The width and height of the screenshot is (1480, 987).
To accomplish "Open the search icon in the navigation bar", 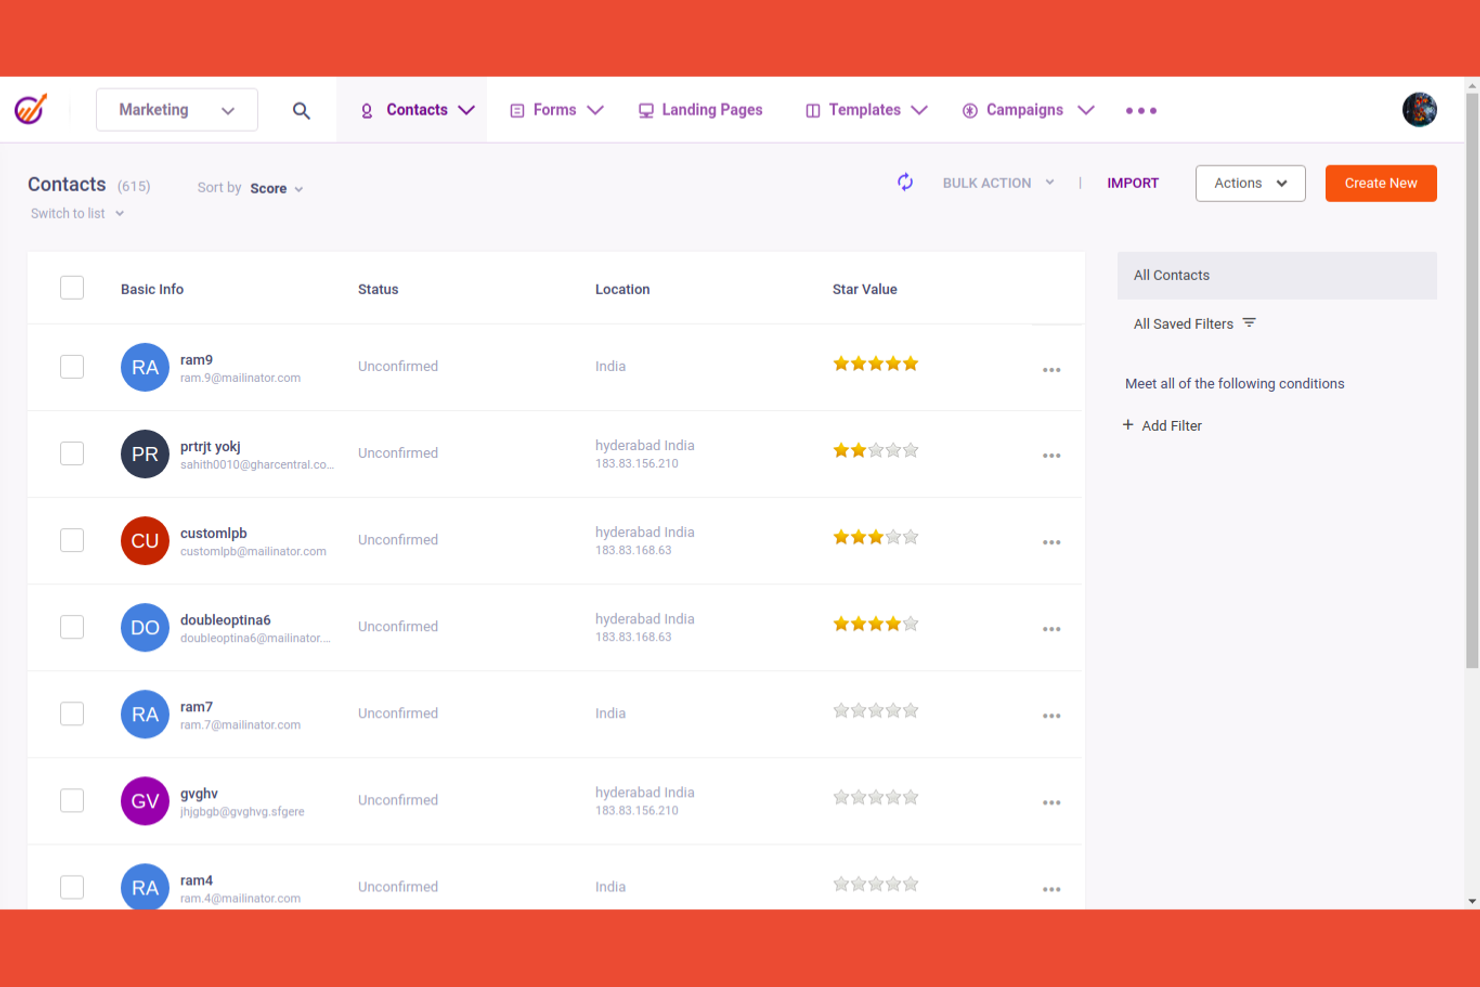I will (x=301, y=110).
